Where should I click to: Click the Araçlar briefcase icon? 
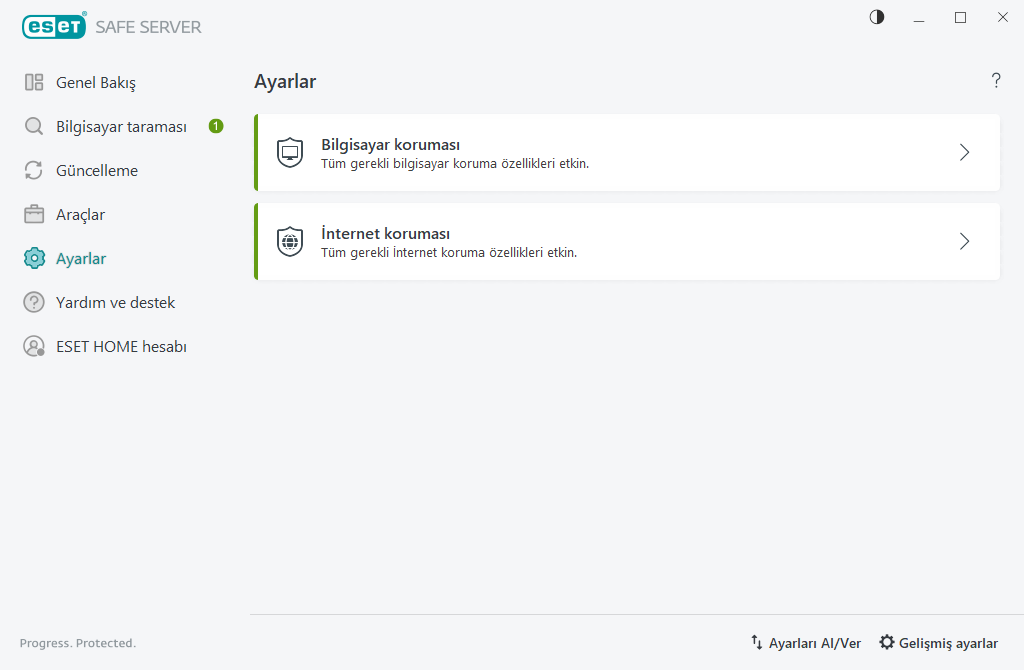tap(34, 214)
